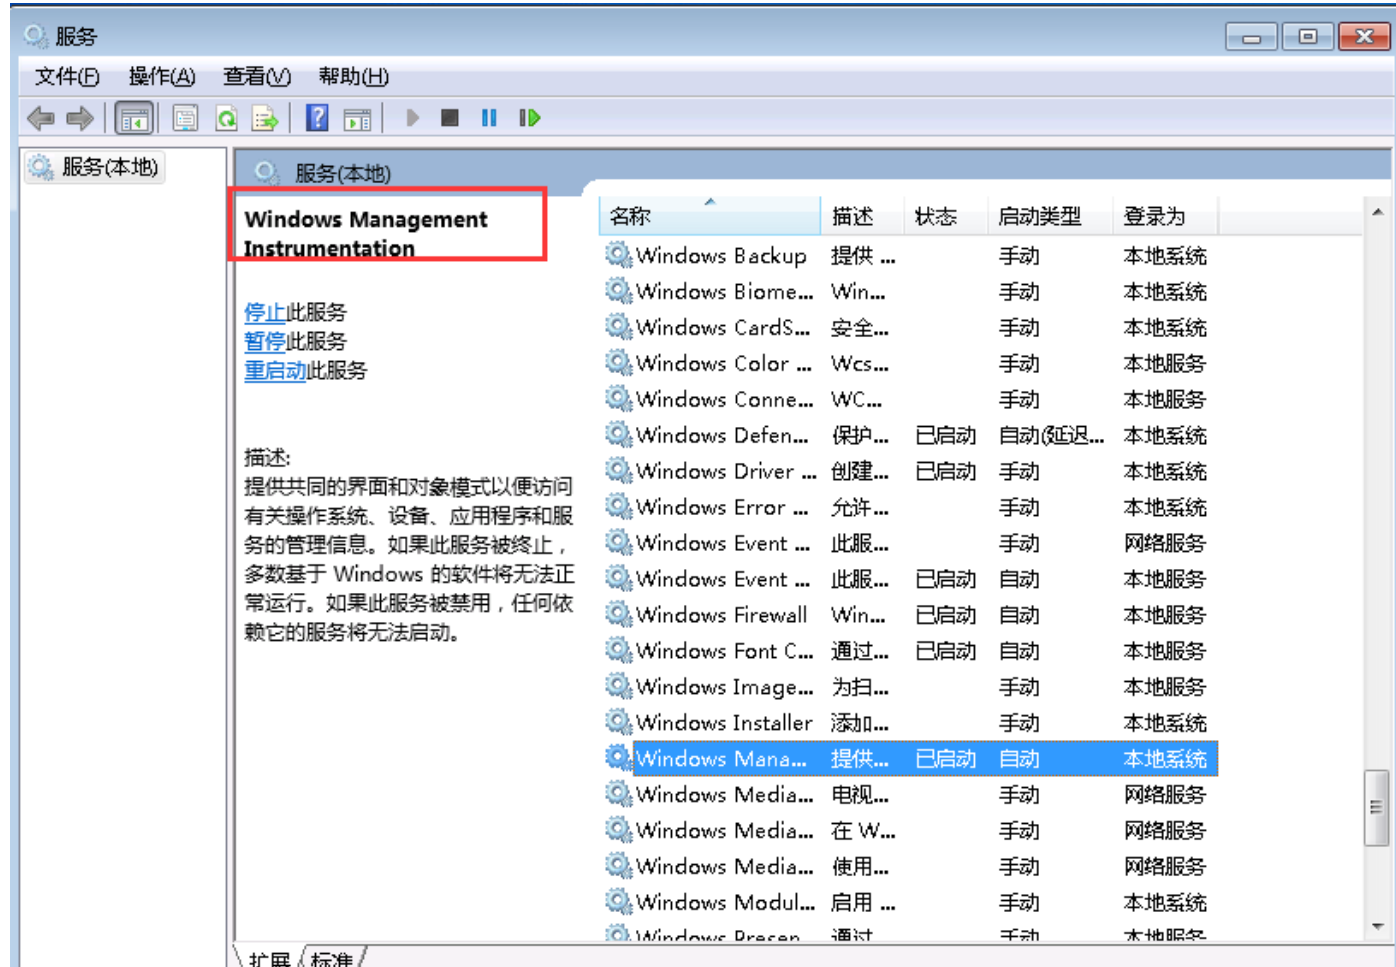Select the Windows Driver service name

click(726, 472)
